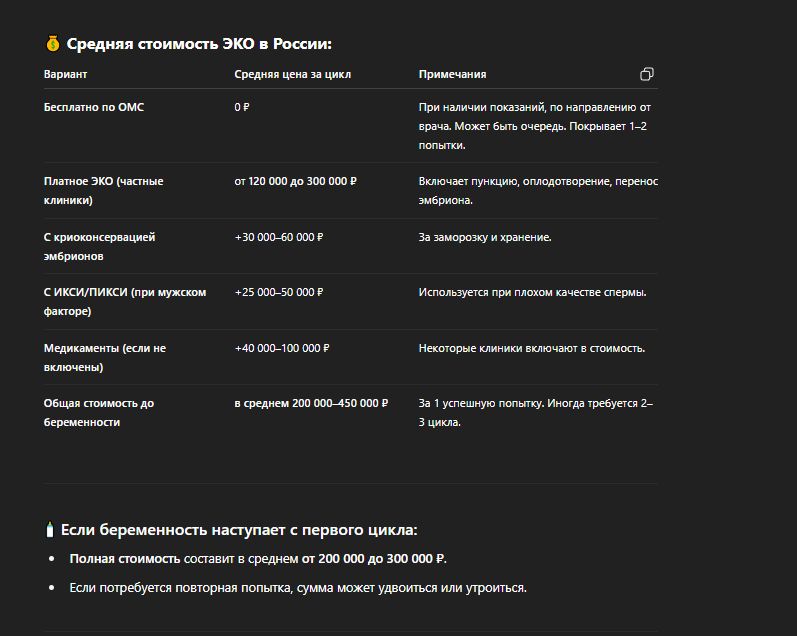The height and width of the screenshot is (636, 797).
Task: Click the money bag emoji in heading
Action: pyautogui.click(x=53, y=44)
